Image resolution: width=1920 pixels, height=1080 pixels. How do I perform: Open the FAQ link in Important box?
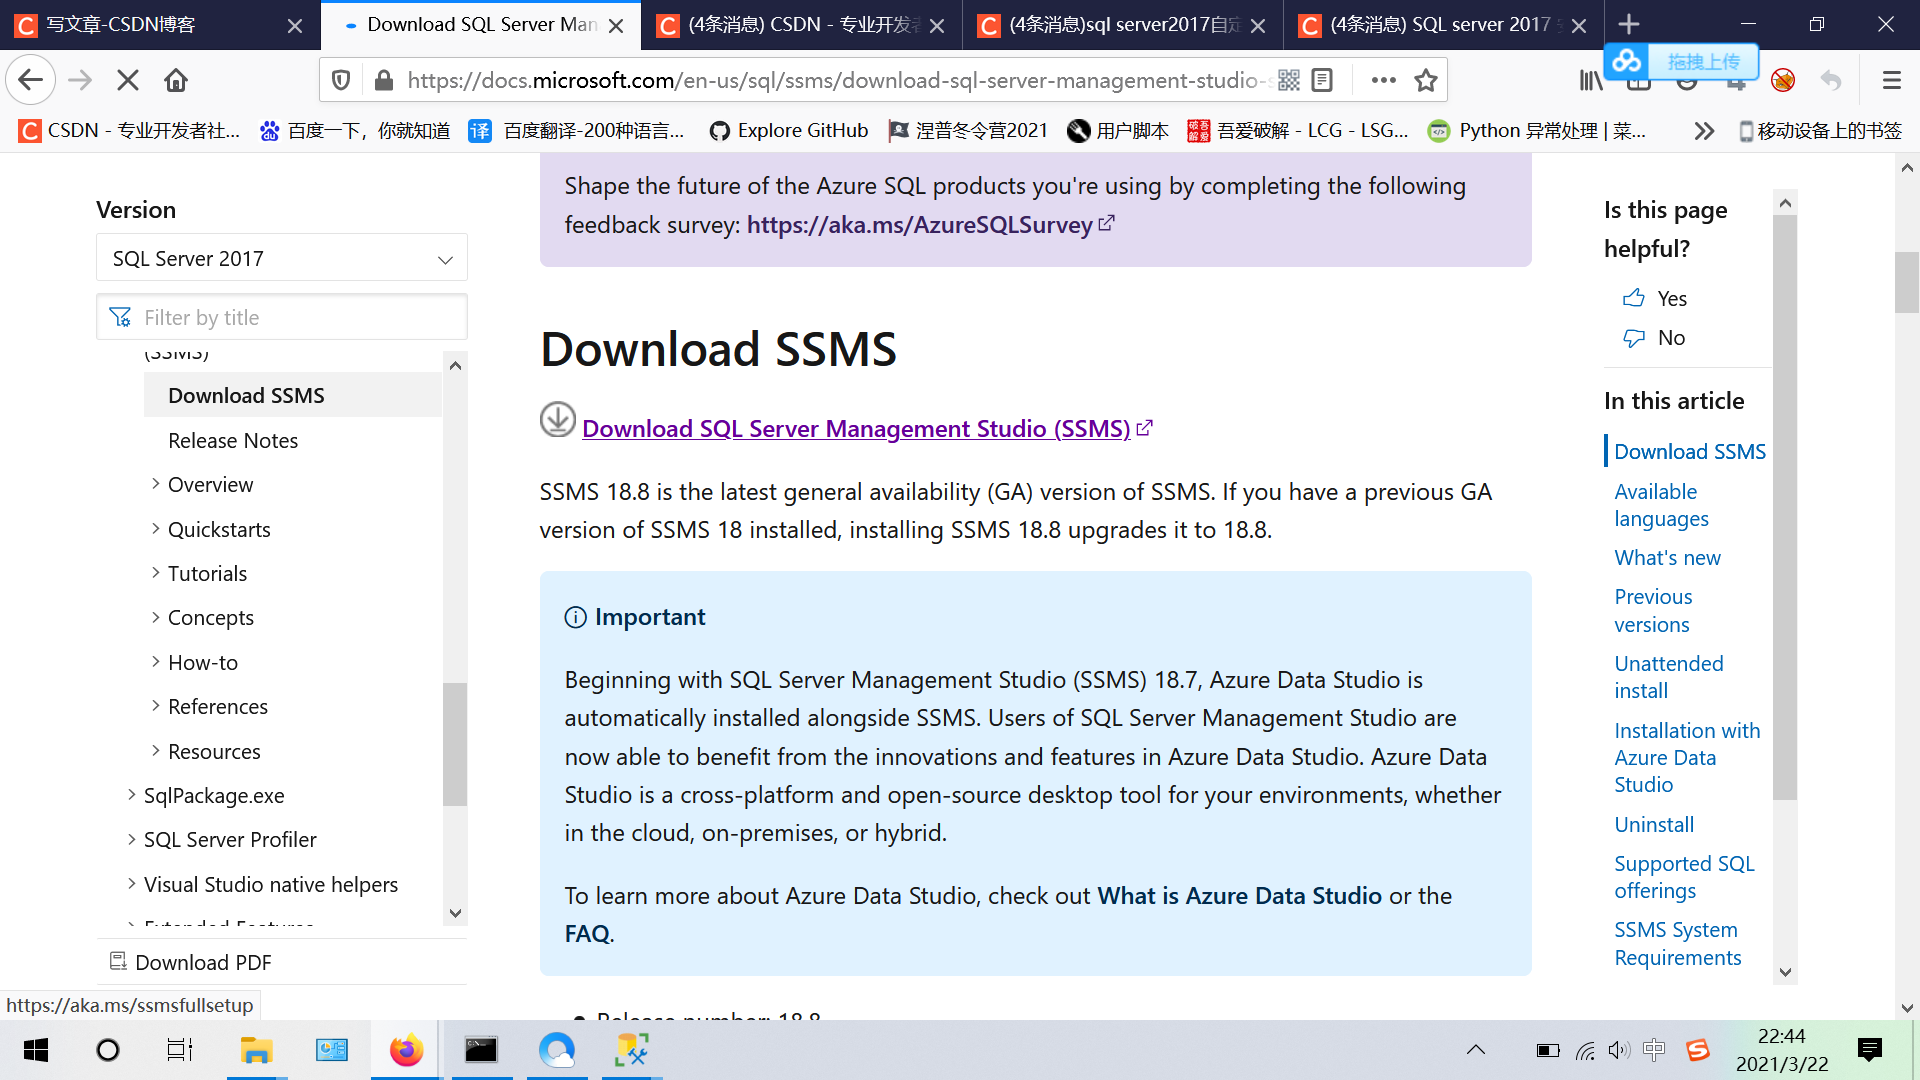587,934
